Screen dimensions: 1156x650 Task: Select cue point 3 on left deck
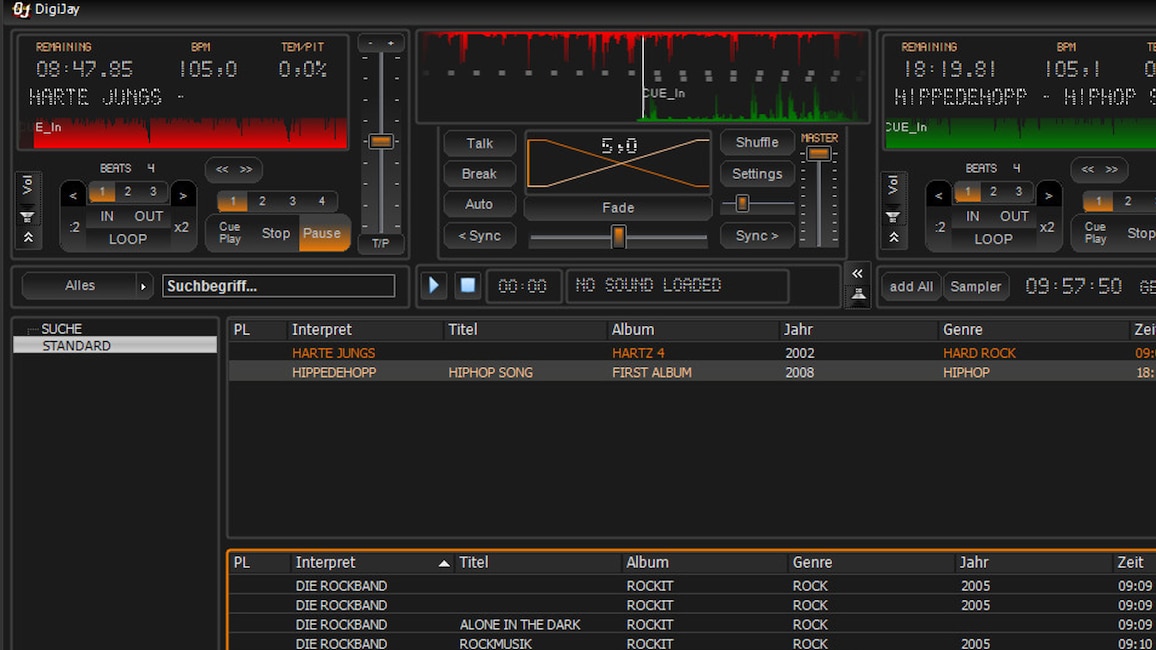[x=292, y=202]
